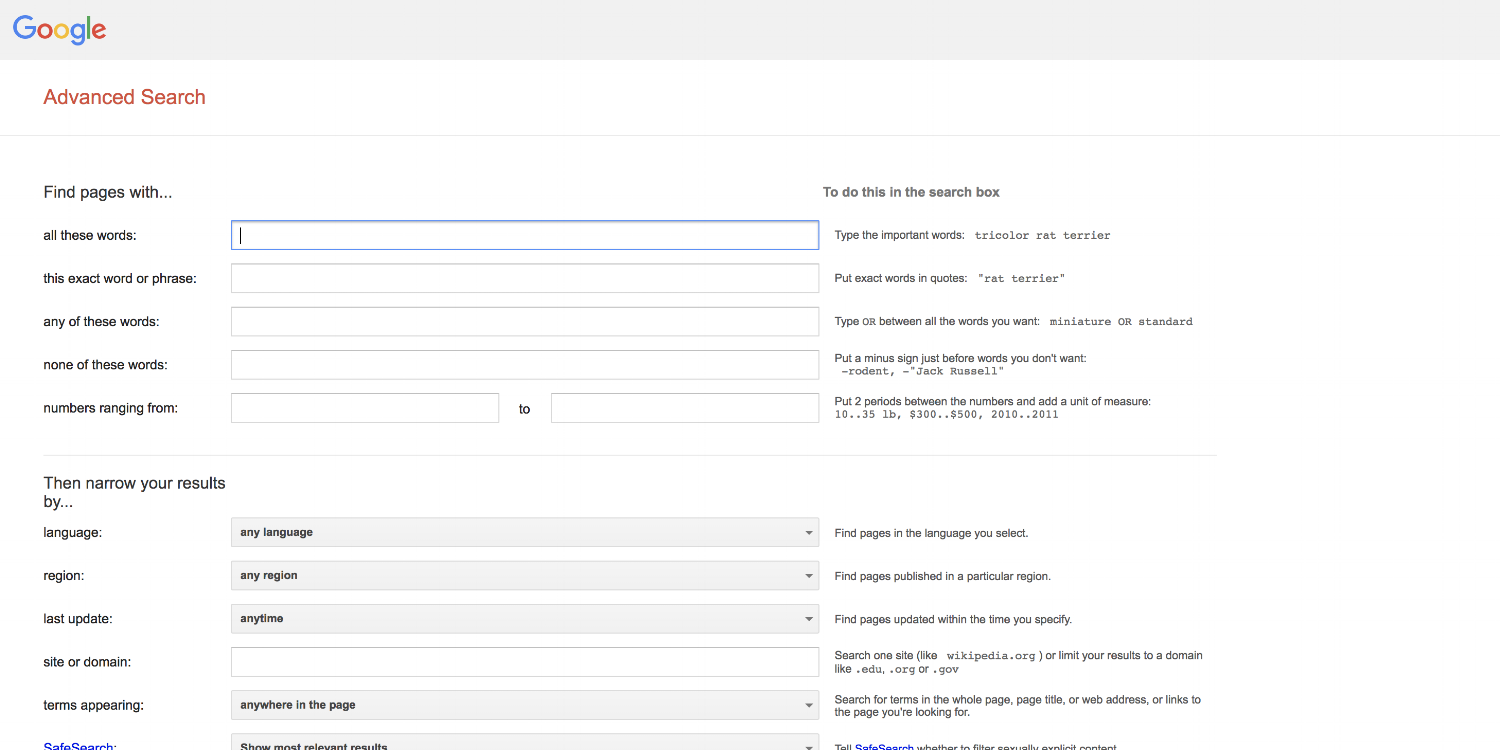The height and width of the screenshot is (750, 1500).
Task: Click the 'numbers ranging from' start field
Action: click(365, 408)
